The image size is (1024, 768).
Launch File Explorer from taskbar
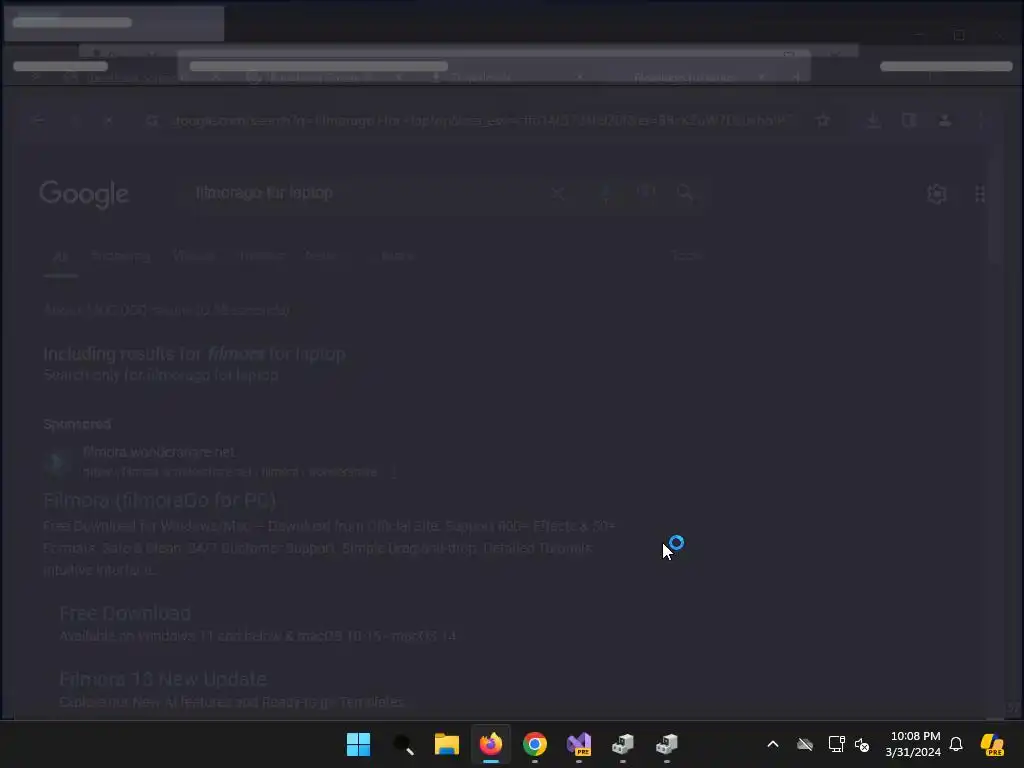click(x=447, y=744)
